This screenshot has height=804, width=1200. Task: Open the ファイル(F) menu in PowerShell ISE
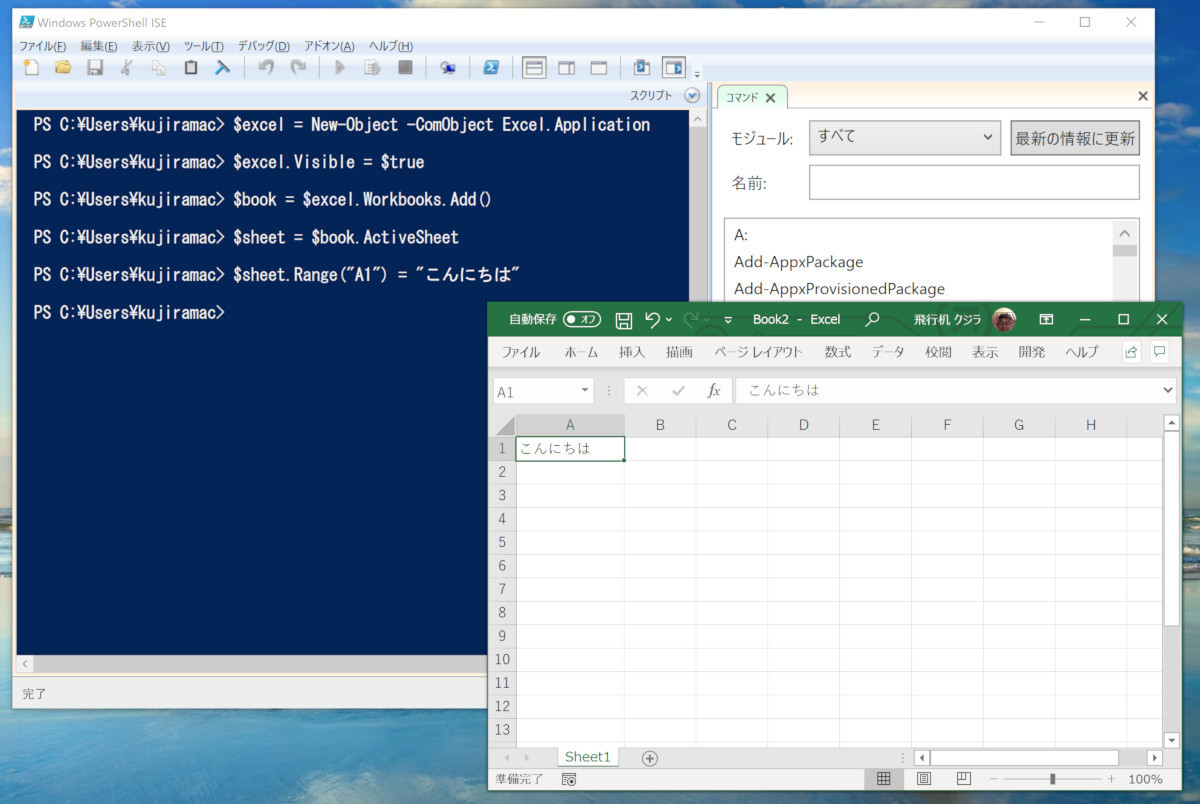click(x=43, y=46)
